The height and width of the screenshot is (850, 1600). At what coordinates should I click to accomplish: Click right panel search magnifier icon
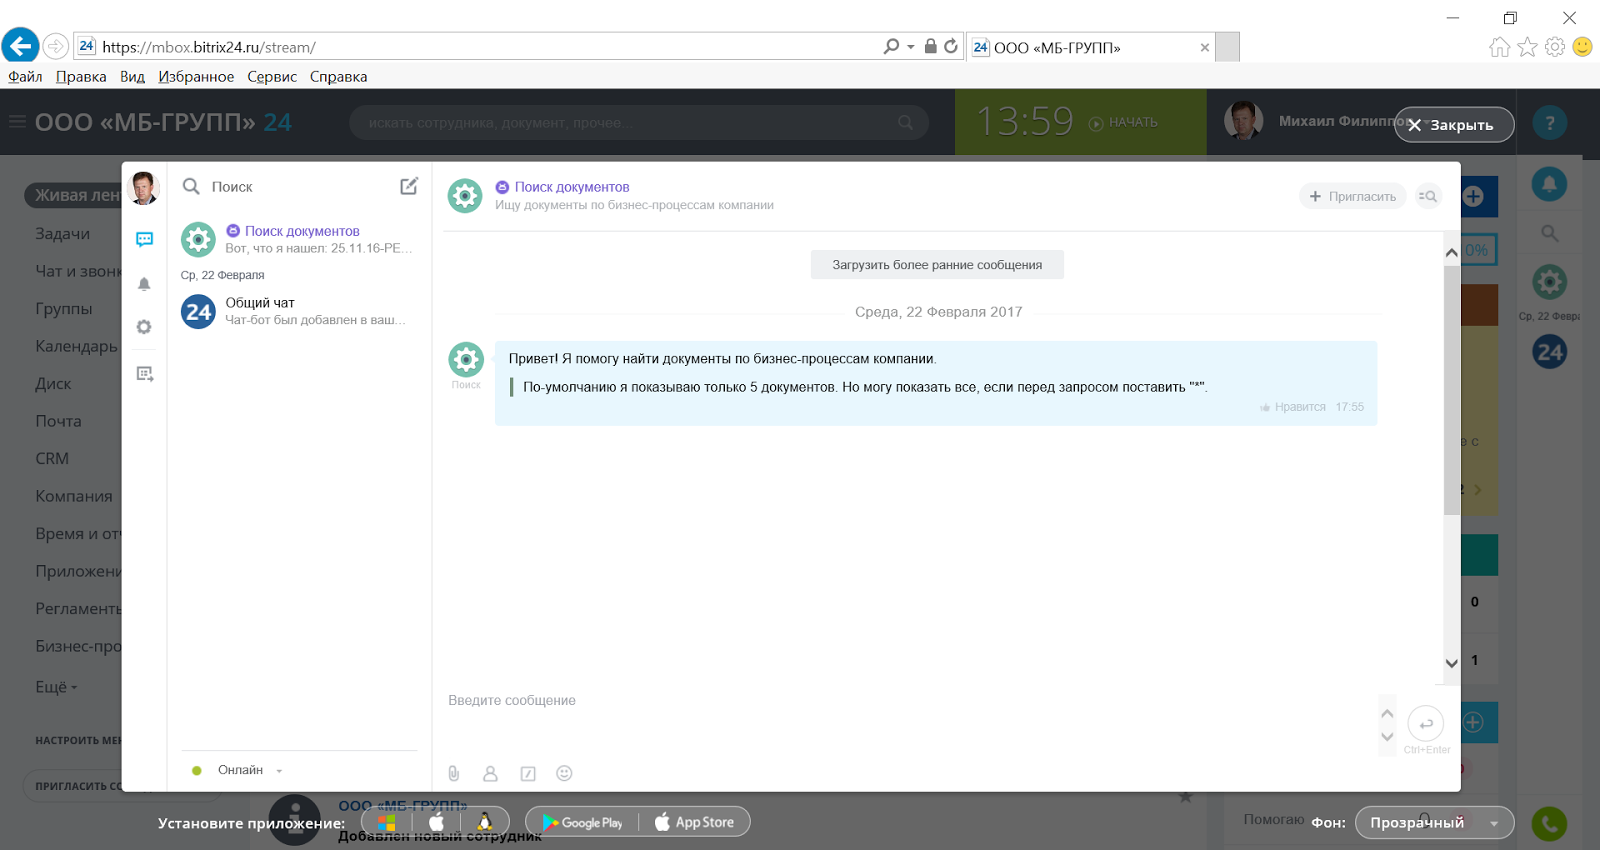click(x=1549, y=233)
